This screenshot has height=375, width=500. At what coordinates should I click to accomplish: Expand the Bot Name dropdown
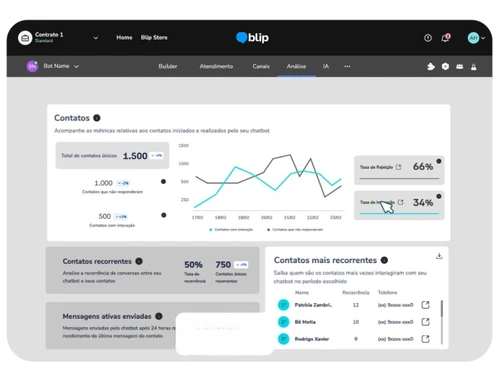[76, 66]
